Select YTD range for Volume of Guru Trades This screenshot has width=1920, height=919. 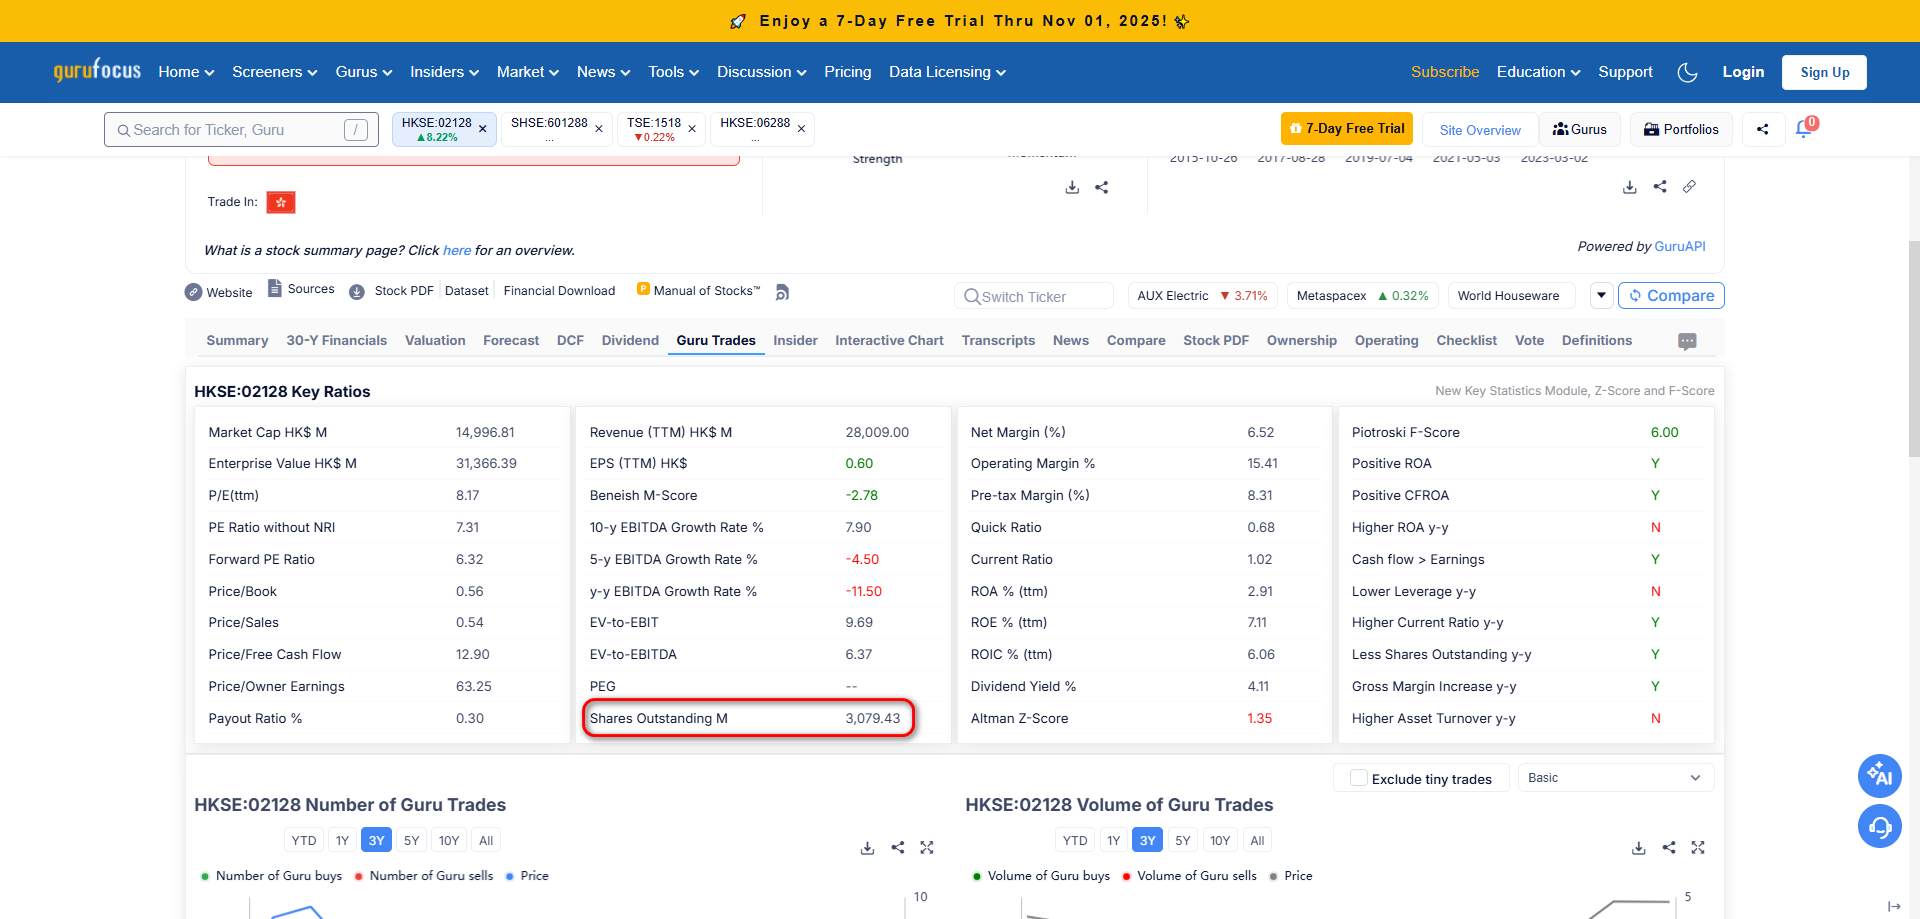(x=1075, y=841)
